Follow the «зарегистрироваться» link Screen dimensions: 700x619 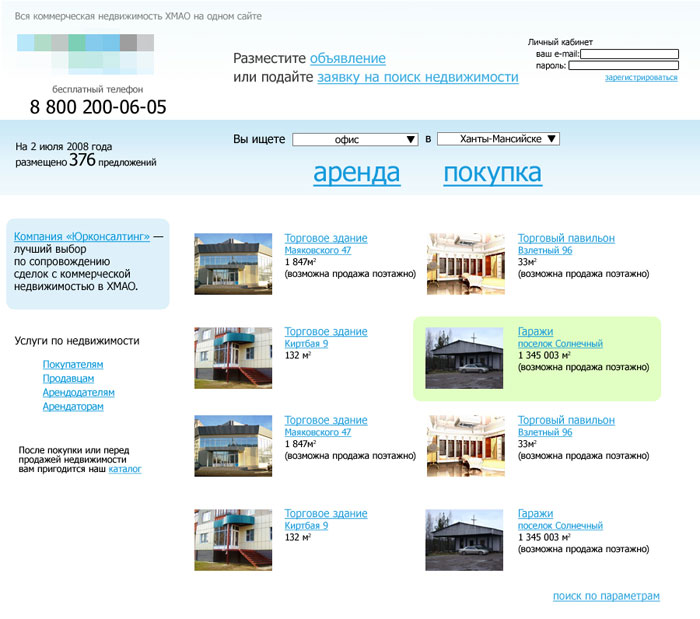(640, 78)
